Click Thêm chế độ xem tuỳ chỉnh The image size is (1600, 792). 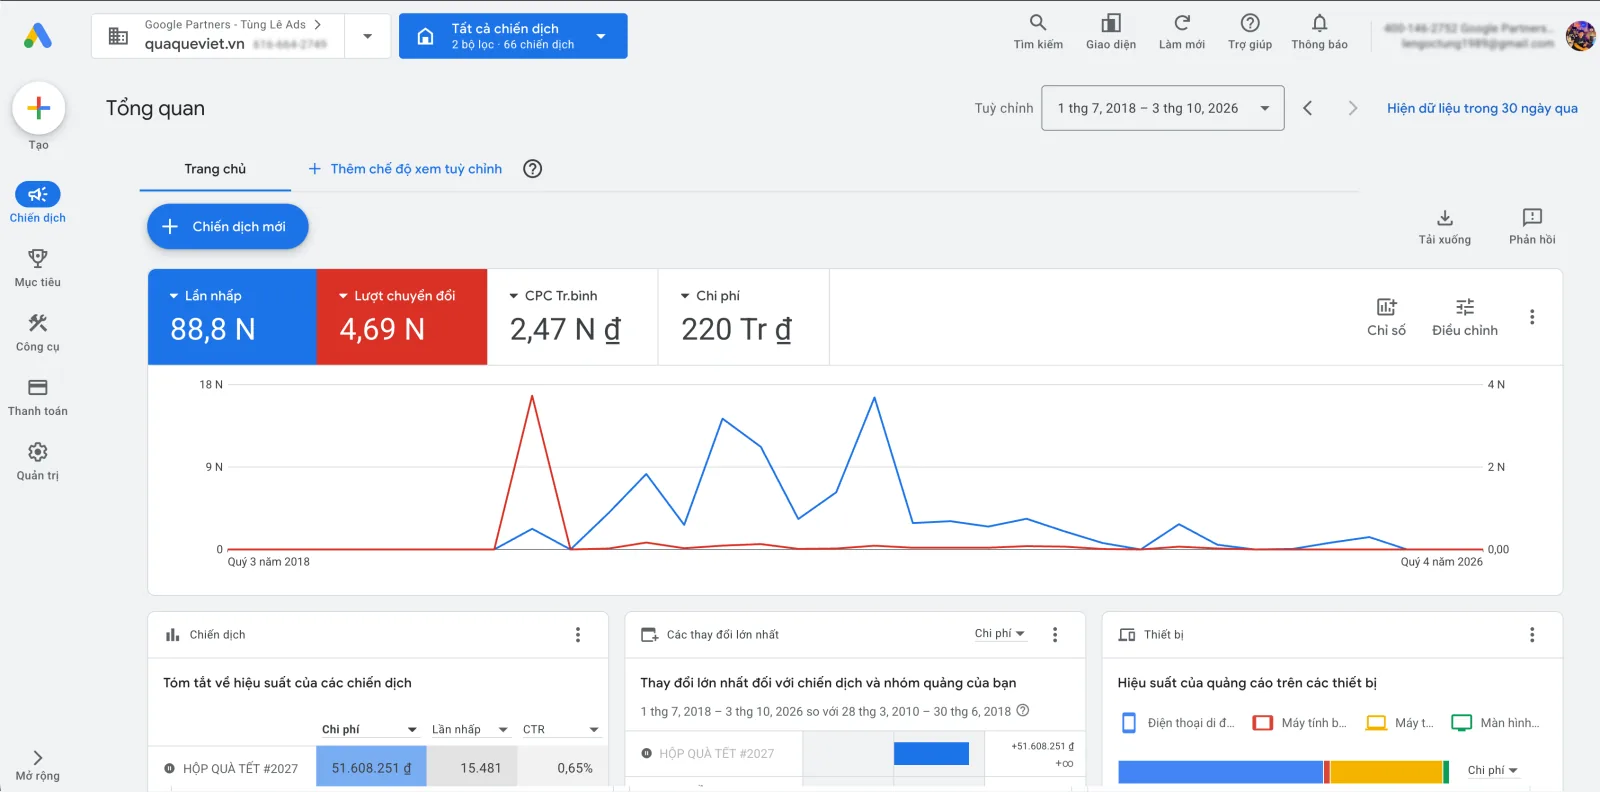(405, 169)
